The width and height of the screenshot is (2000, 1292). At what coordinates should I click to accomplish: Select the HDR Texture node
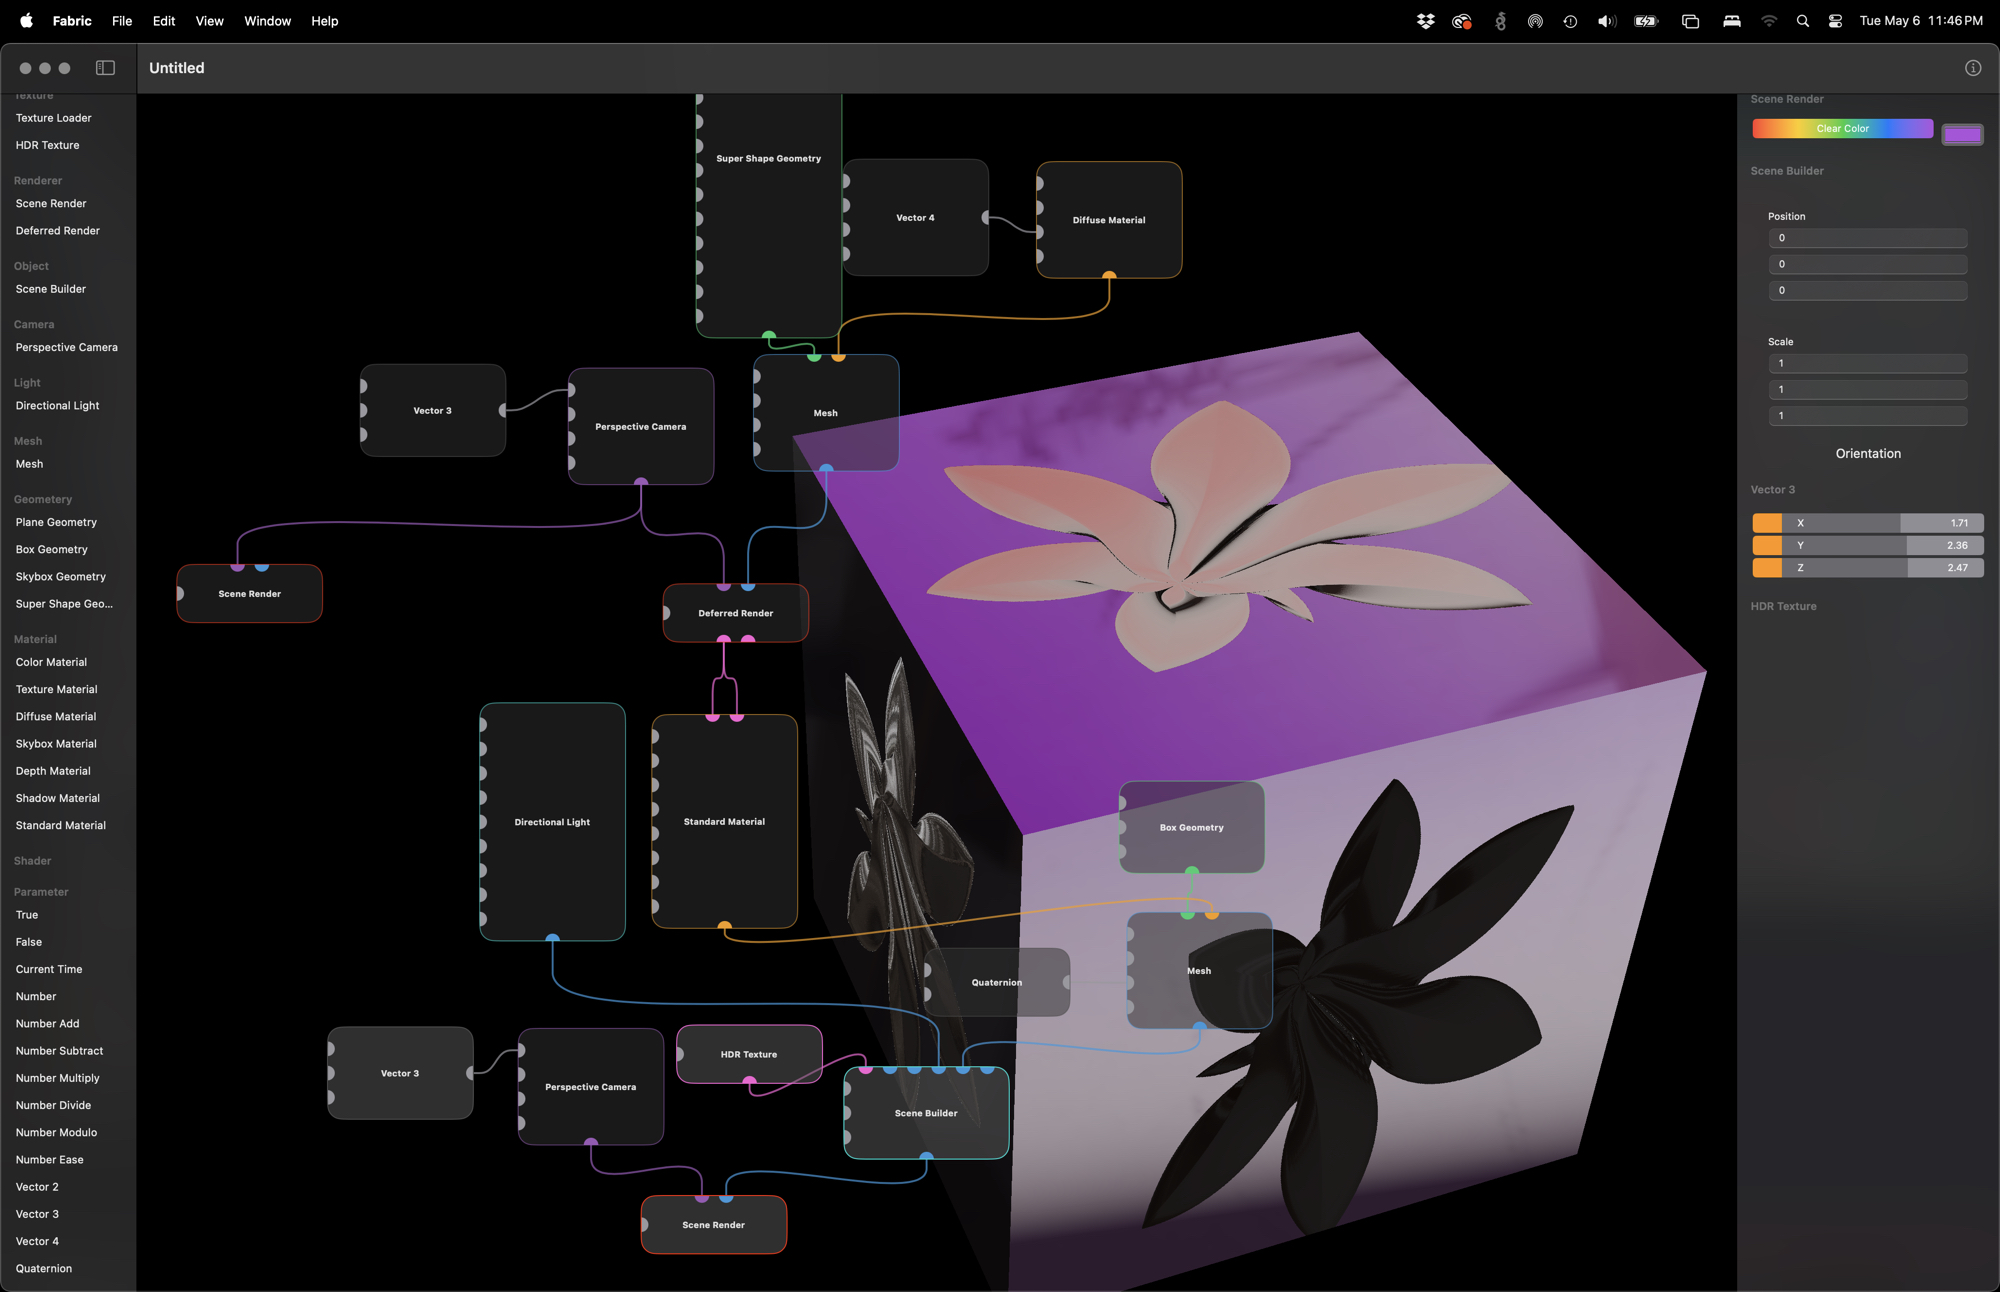(x=749, y=1054)
